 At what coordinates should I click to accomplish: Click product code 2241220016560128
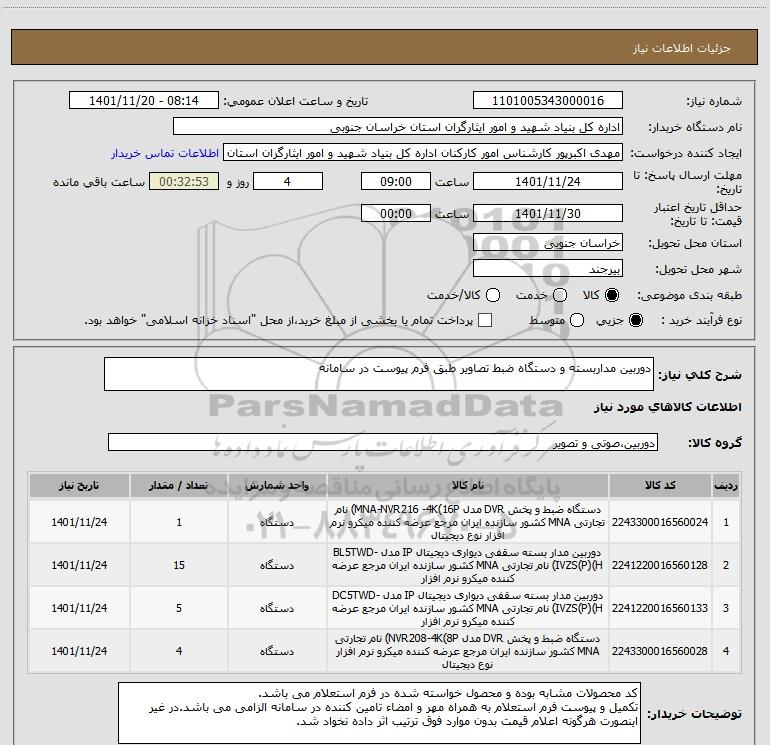coord(660,565)
